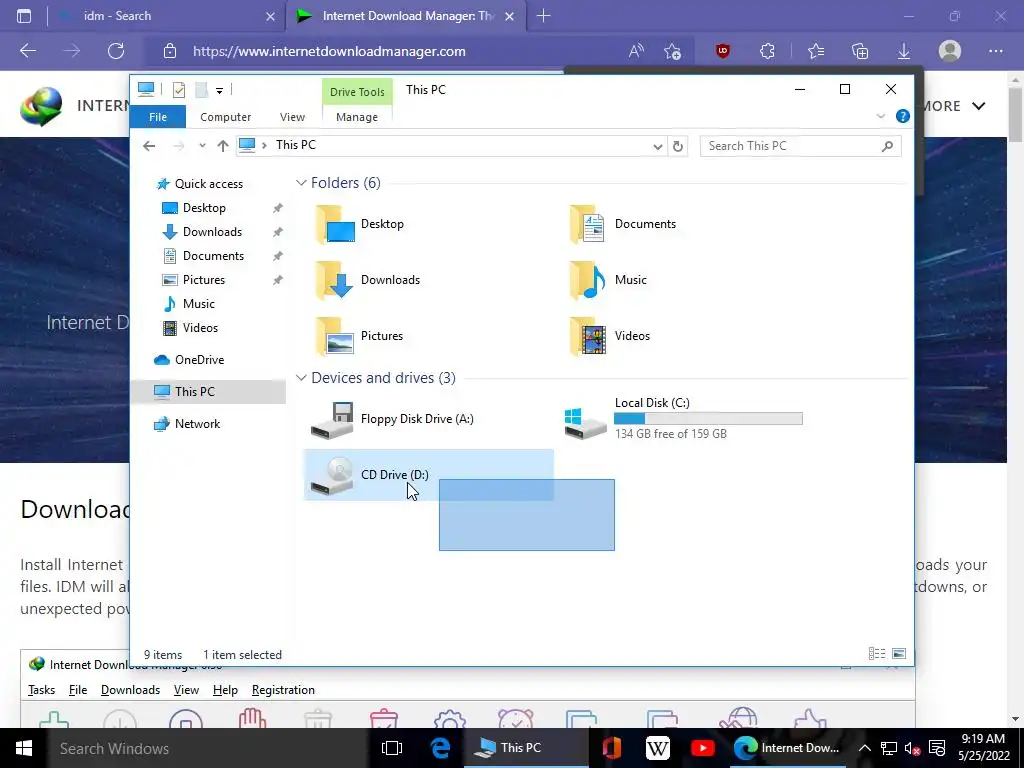This screenshot has height=768, width=1024.
Task: Select Pictures in Quick access sidebar
Action: tap(204, 280)
